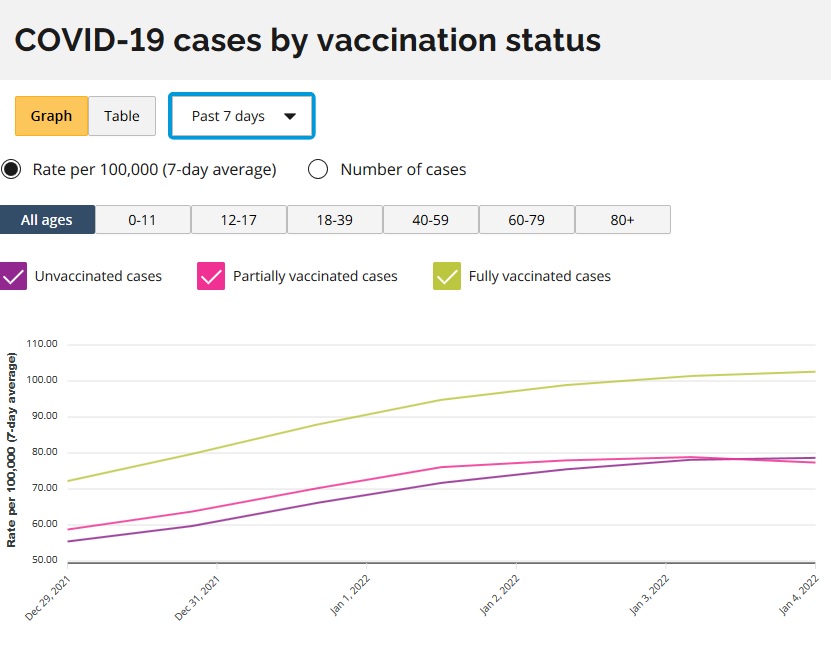
Task: Switch to the Table view
Action: click(122, 116)
